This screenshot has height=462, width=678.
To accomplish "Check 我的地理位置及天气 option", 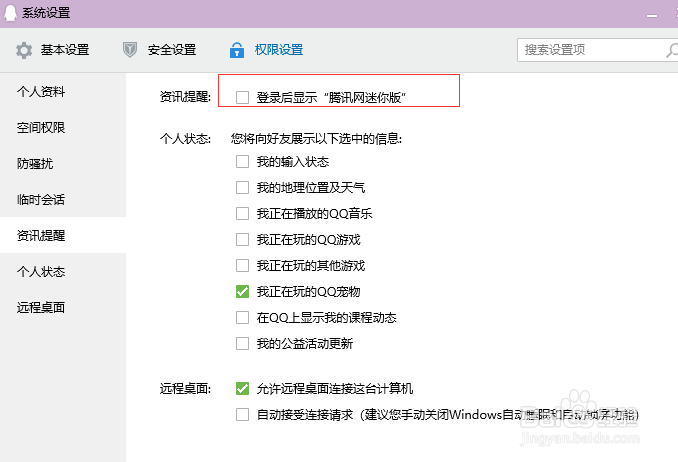I will 242,188.
